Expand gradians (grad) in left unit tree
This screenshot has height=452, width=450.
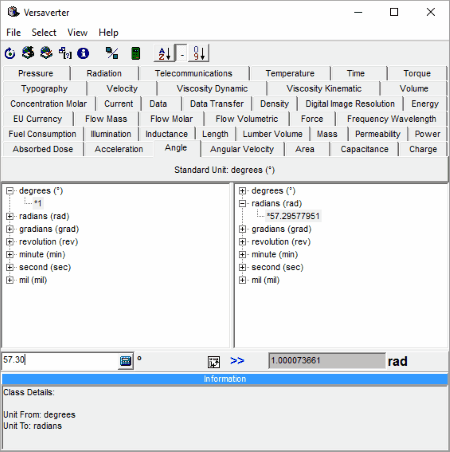(x=10, y=229)
